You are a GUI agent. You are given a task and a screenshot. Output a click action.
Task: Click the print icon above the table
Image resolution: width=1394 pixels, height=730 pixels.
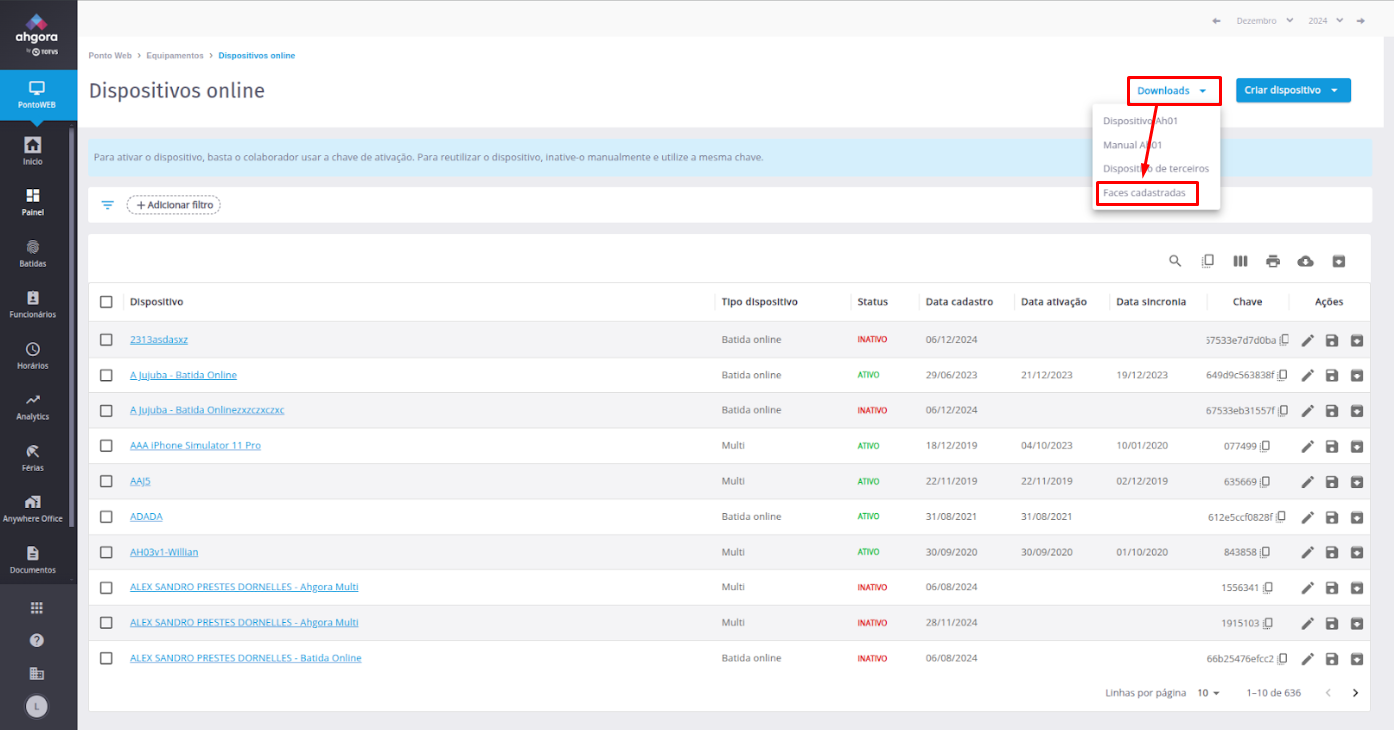coord(1273,261)
